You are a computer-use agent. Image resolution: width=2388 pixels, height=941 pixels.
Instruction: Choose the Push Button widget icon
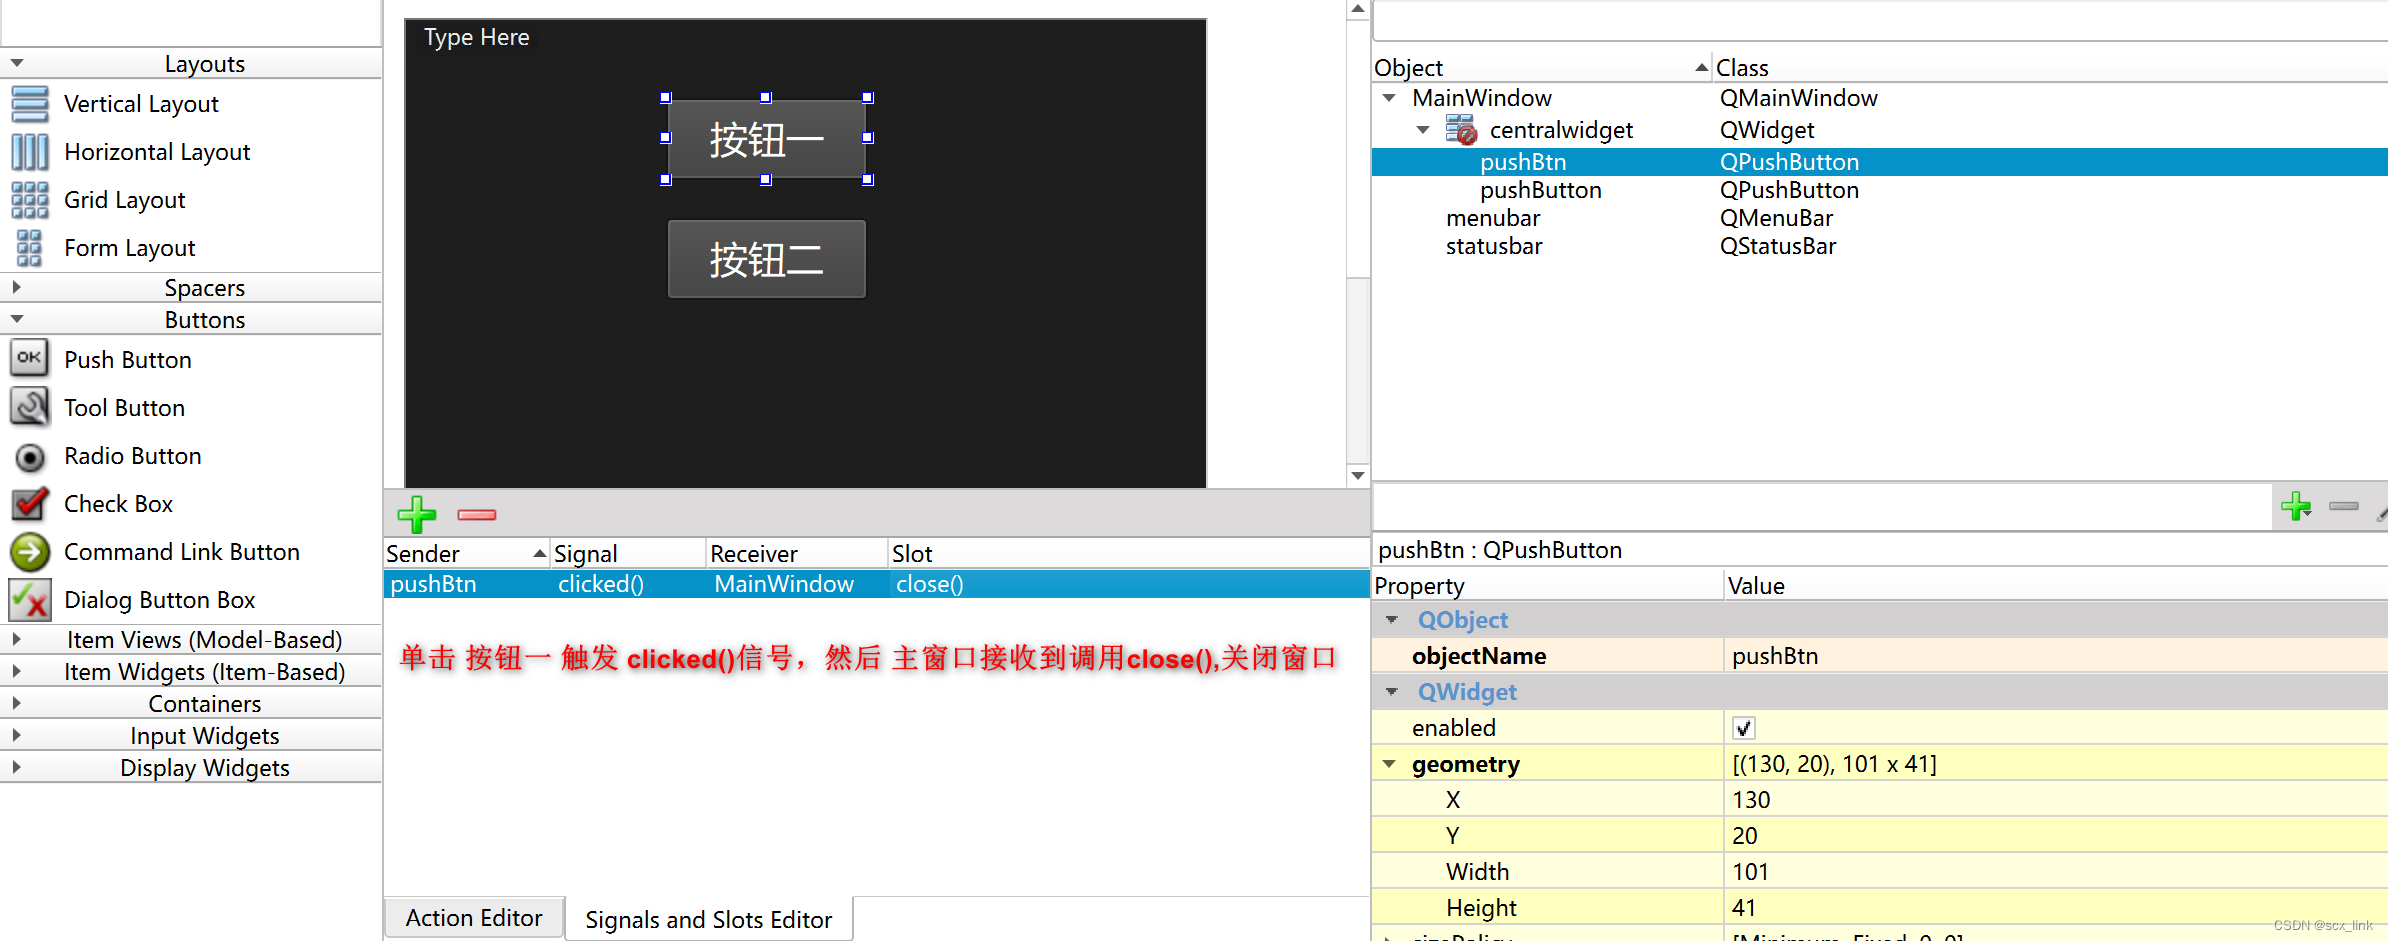30,358
